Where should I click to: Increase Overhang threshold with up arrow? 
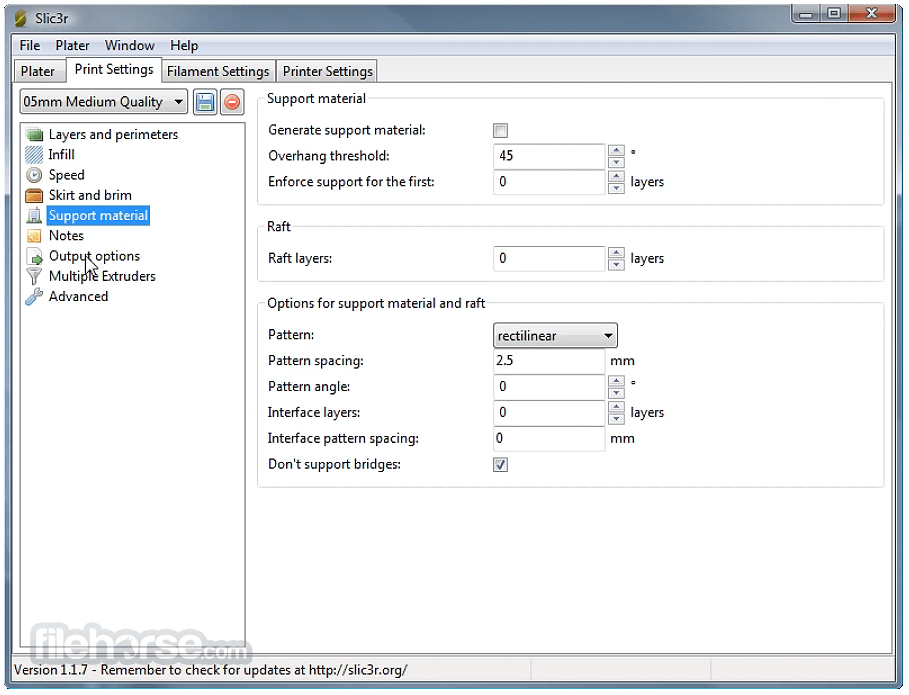click(616, 150)
